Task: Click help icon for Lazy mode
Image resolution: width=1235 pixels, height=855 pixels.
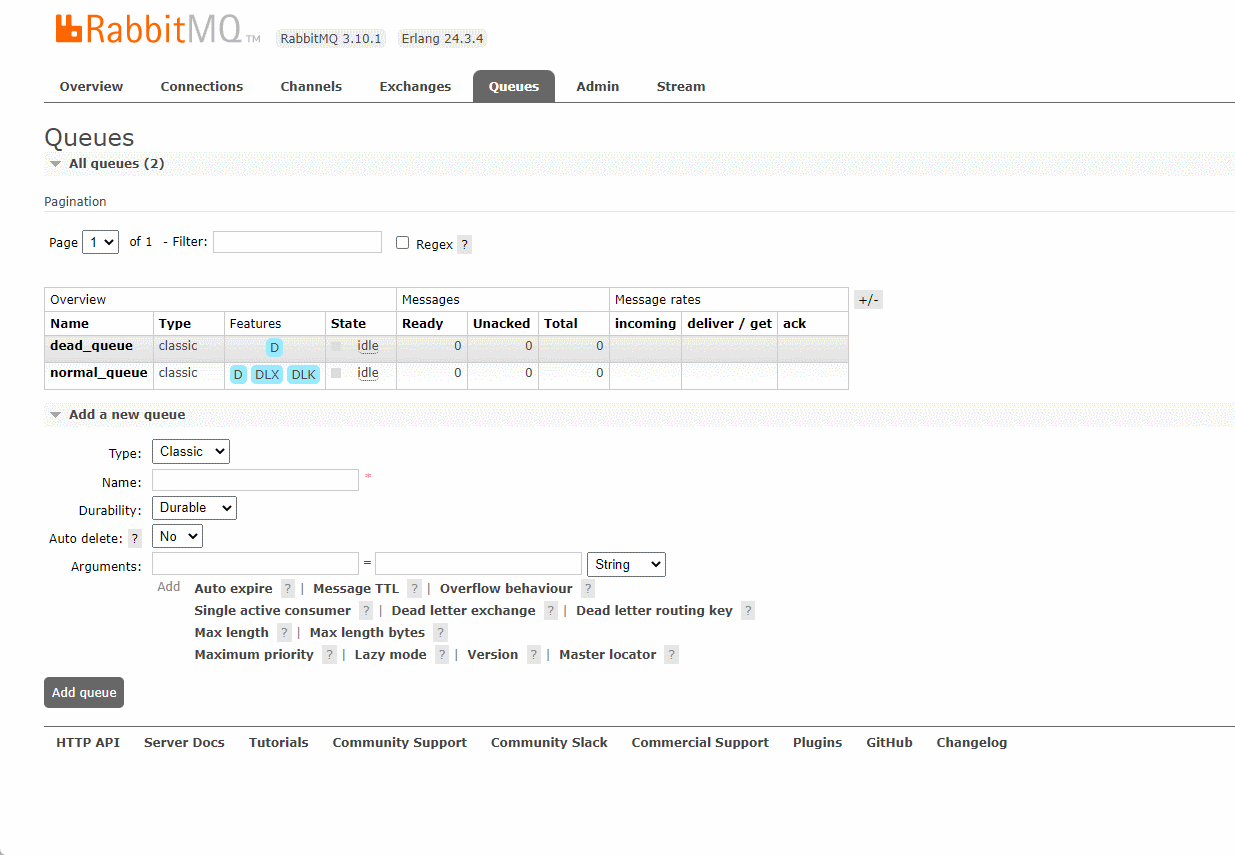Action: 442,654
